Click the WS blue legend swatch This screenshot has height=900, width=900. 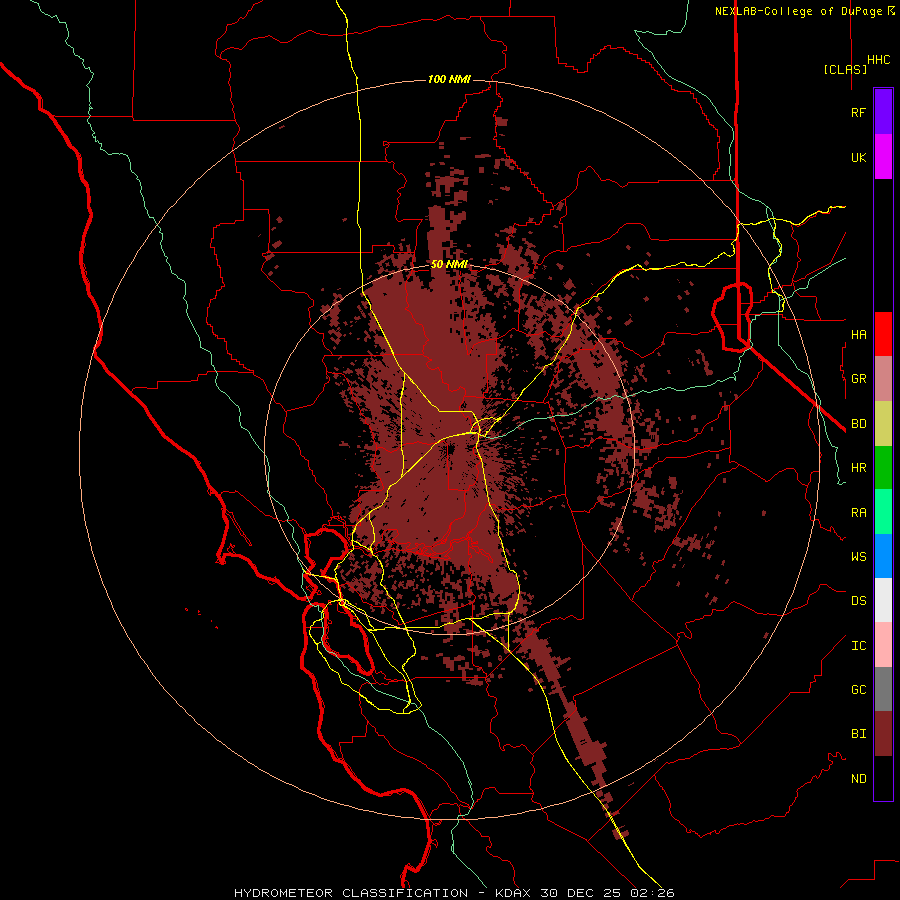883,556
